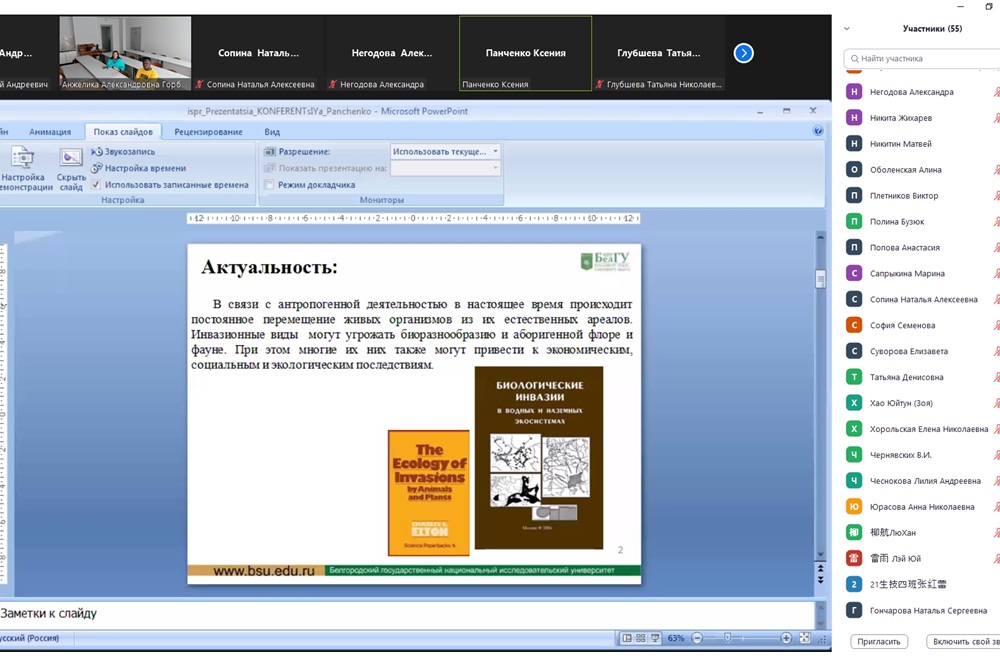Open the Рецензирование ribbon tab
The width and height of the screenshot is (1000, 667).
[x=208, y=132]
